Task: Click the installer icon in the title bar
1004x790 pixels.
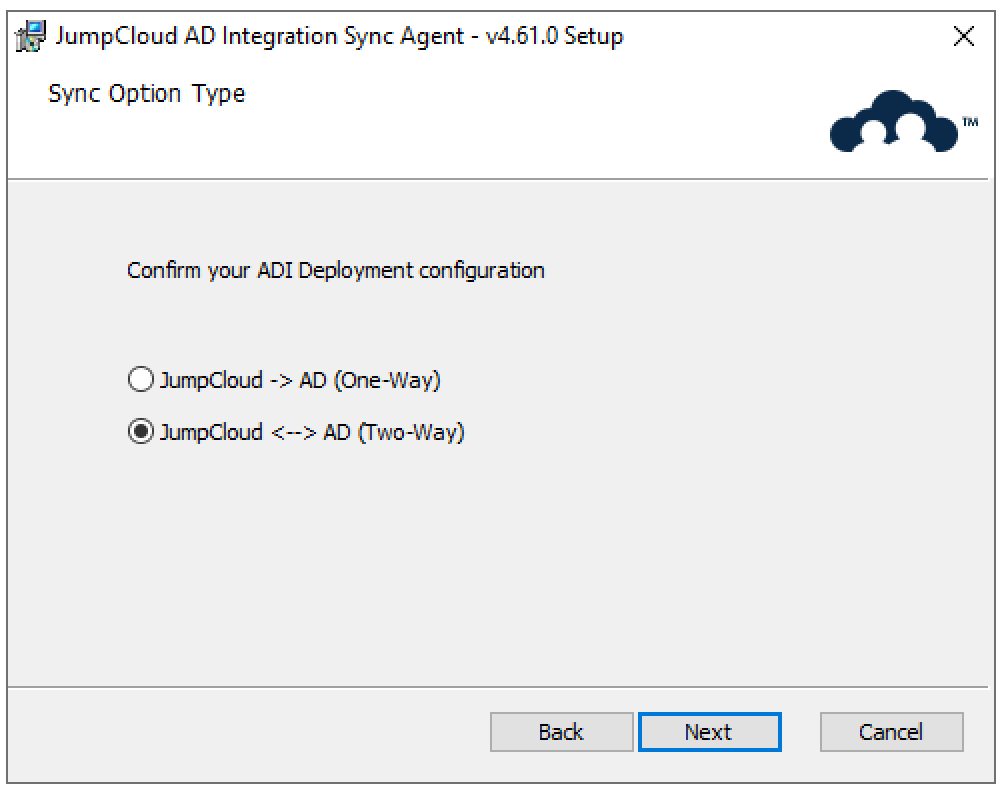Action: (30, 37)
